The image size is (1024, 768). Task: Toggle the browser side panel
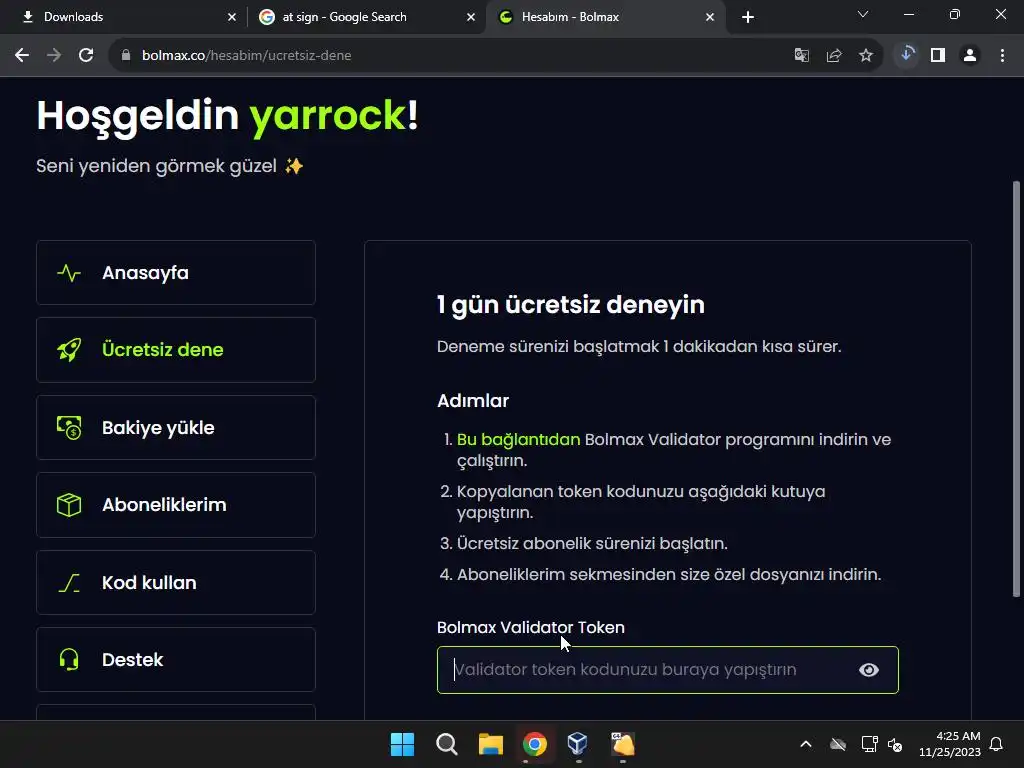[x=938, y=56]
